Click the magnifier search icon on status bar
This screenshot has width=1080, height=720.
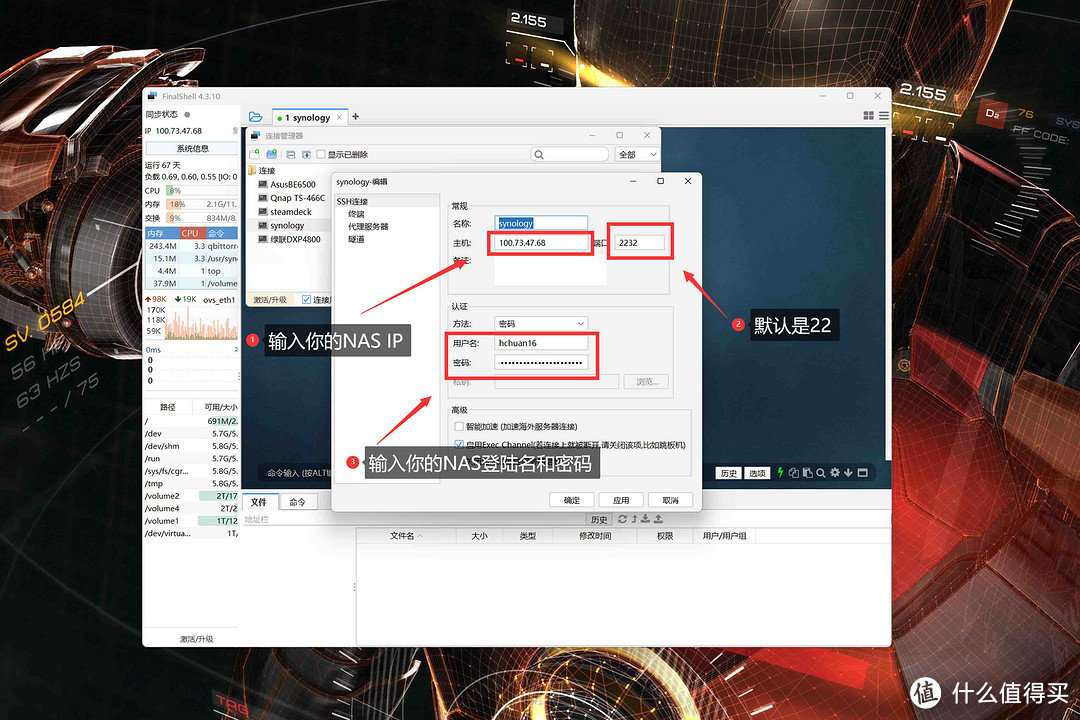pyautogui.click(x=821, y=472)
